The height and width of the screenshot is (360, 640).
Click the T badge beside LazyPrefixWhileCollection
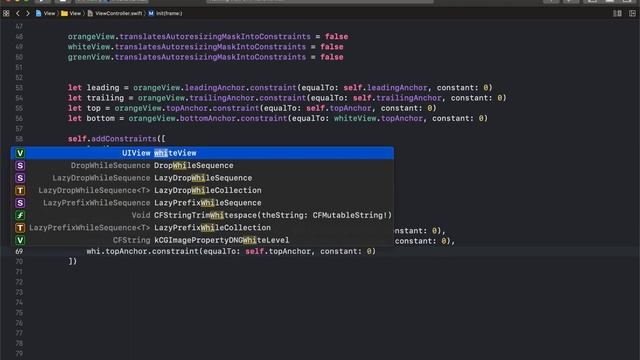point(20,228)
